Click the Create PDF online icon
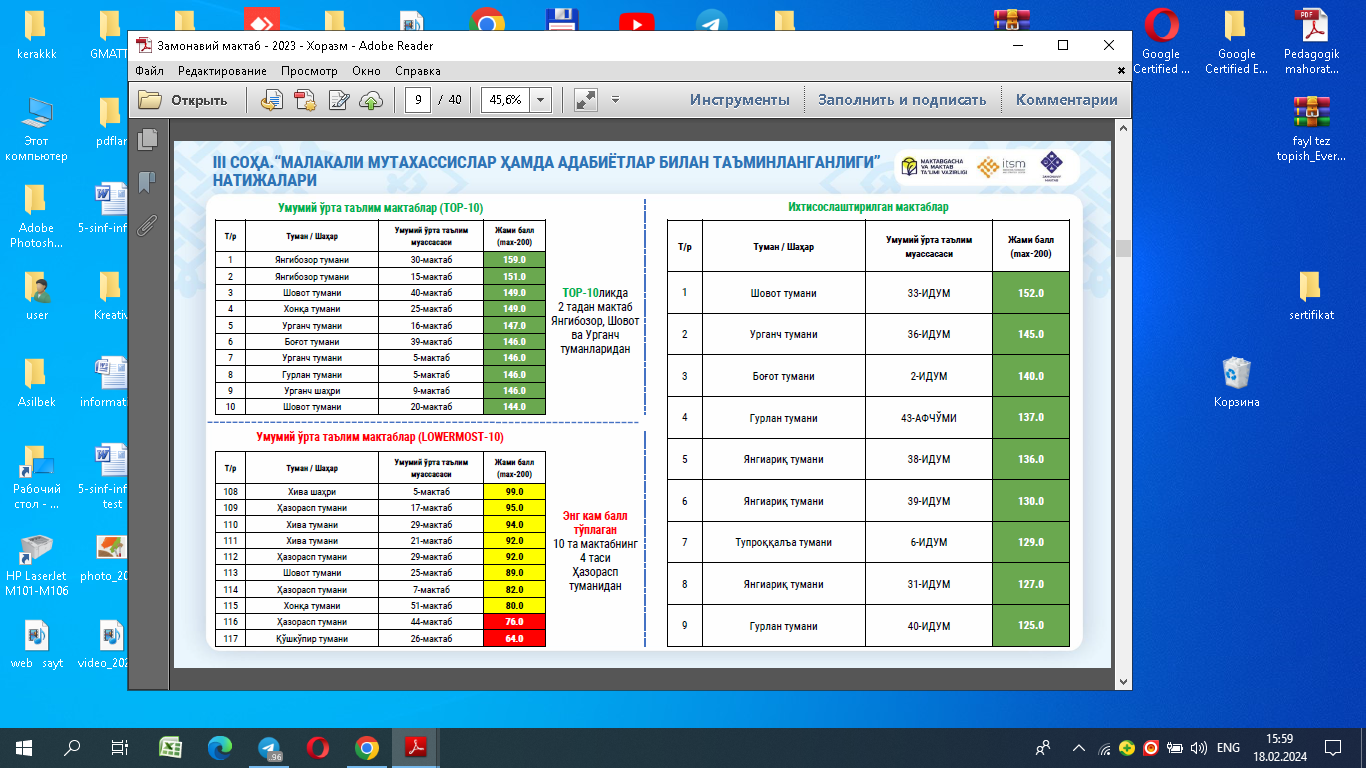This screenshot has width=1366, height=768. tap(304, 100)
